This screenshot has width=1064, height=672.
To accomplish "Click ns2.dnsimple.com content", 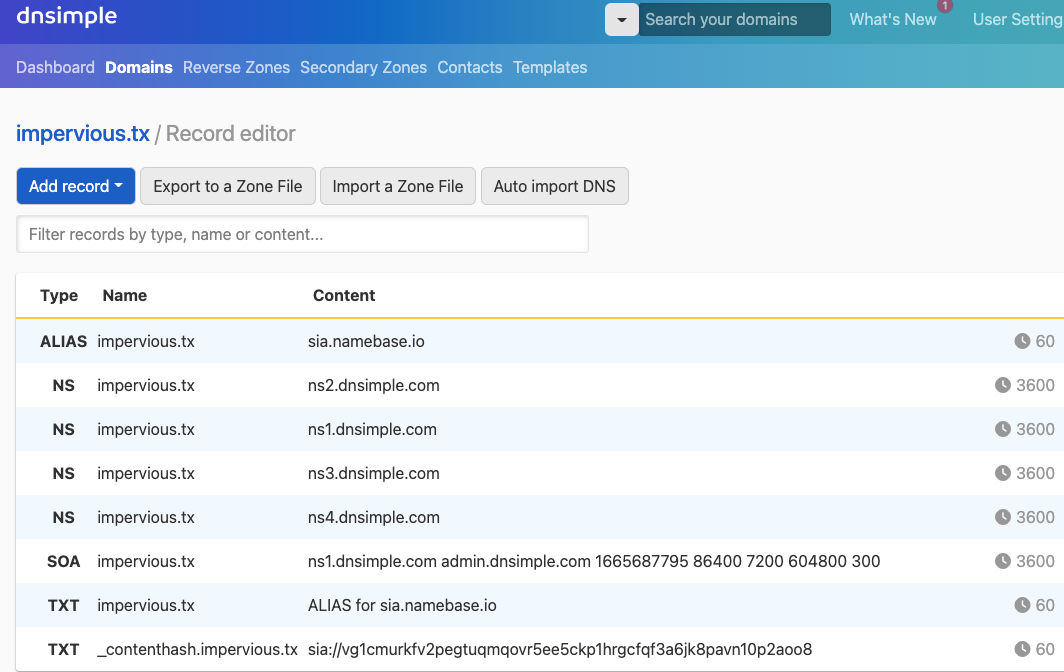I will 374,386.
